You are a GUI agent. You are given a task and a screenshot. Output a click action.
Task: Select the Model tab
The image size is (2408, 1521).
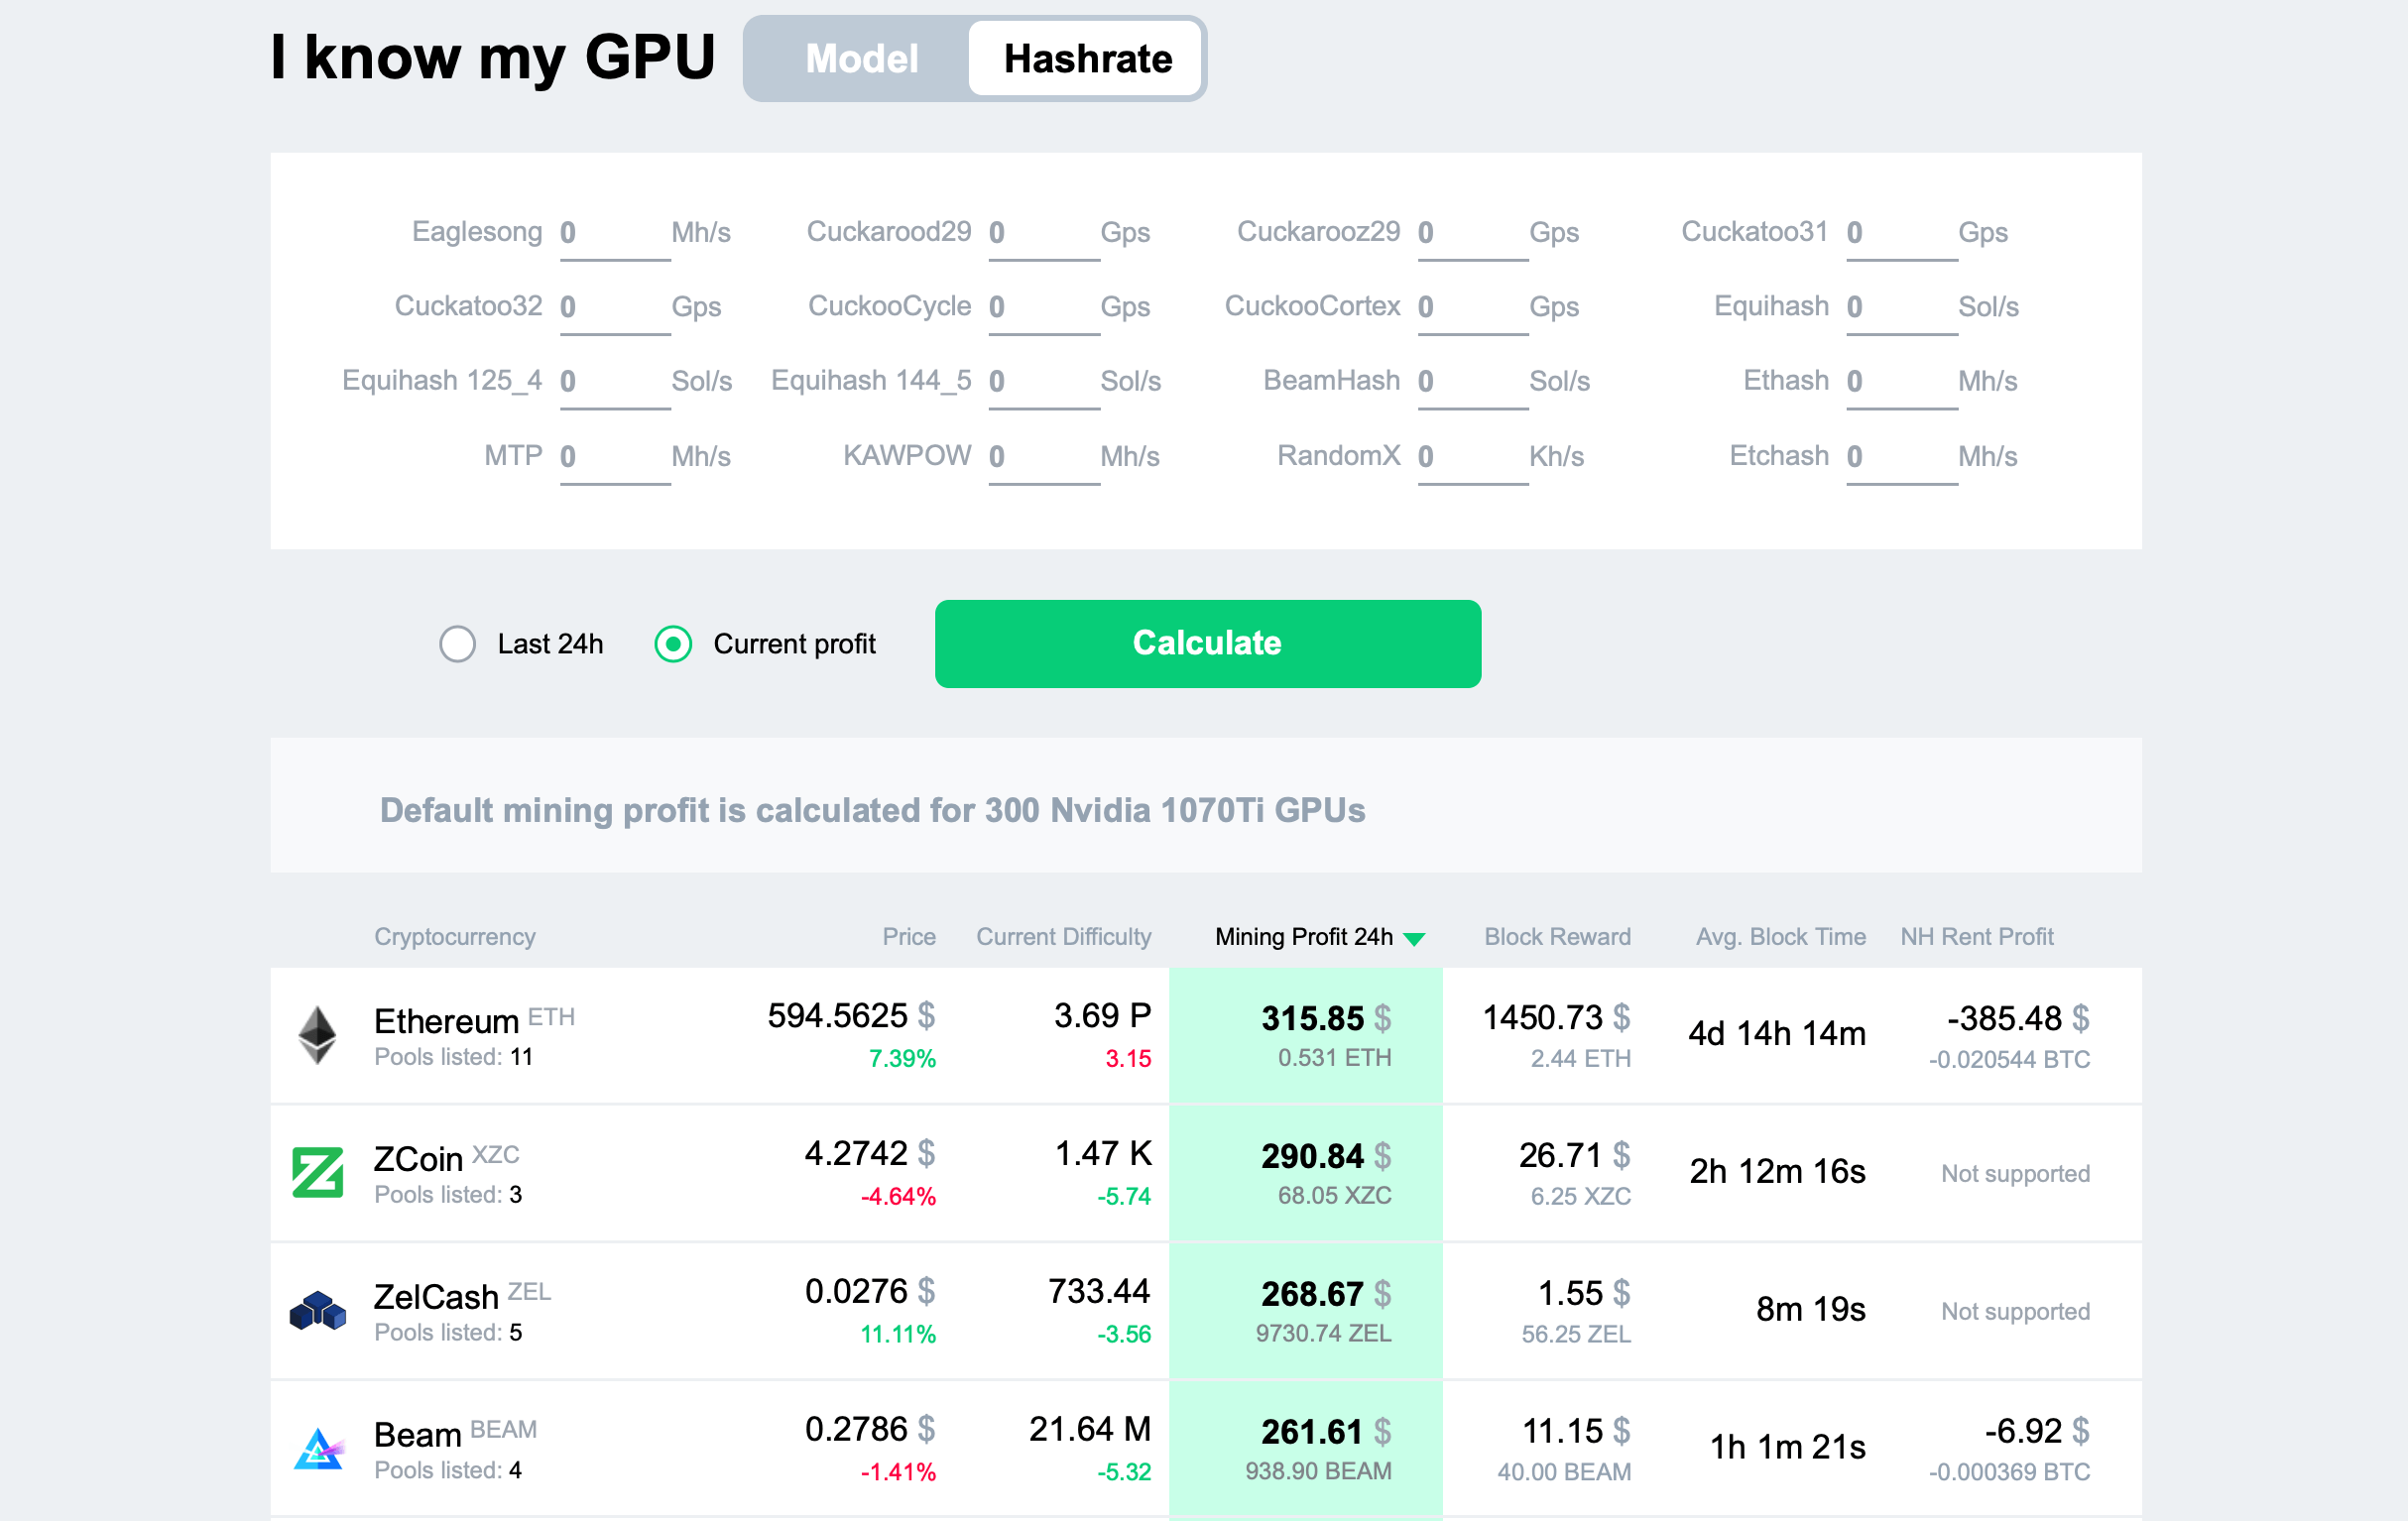[x=857, y=57]
